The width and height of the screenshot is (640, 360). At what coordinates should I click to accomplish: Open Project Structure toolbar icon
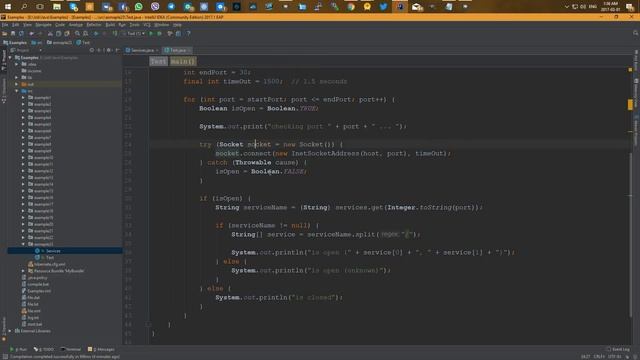[178, 33]
